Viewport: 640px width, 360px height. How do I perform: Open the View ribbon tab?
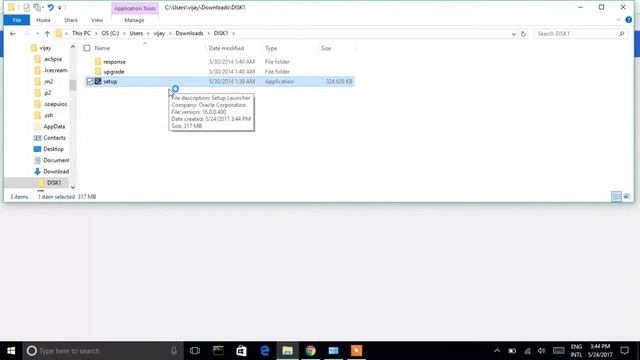point(97,20)
